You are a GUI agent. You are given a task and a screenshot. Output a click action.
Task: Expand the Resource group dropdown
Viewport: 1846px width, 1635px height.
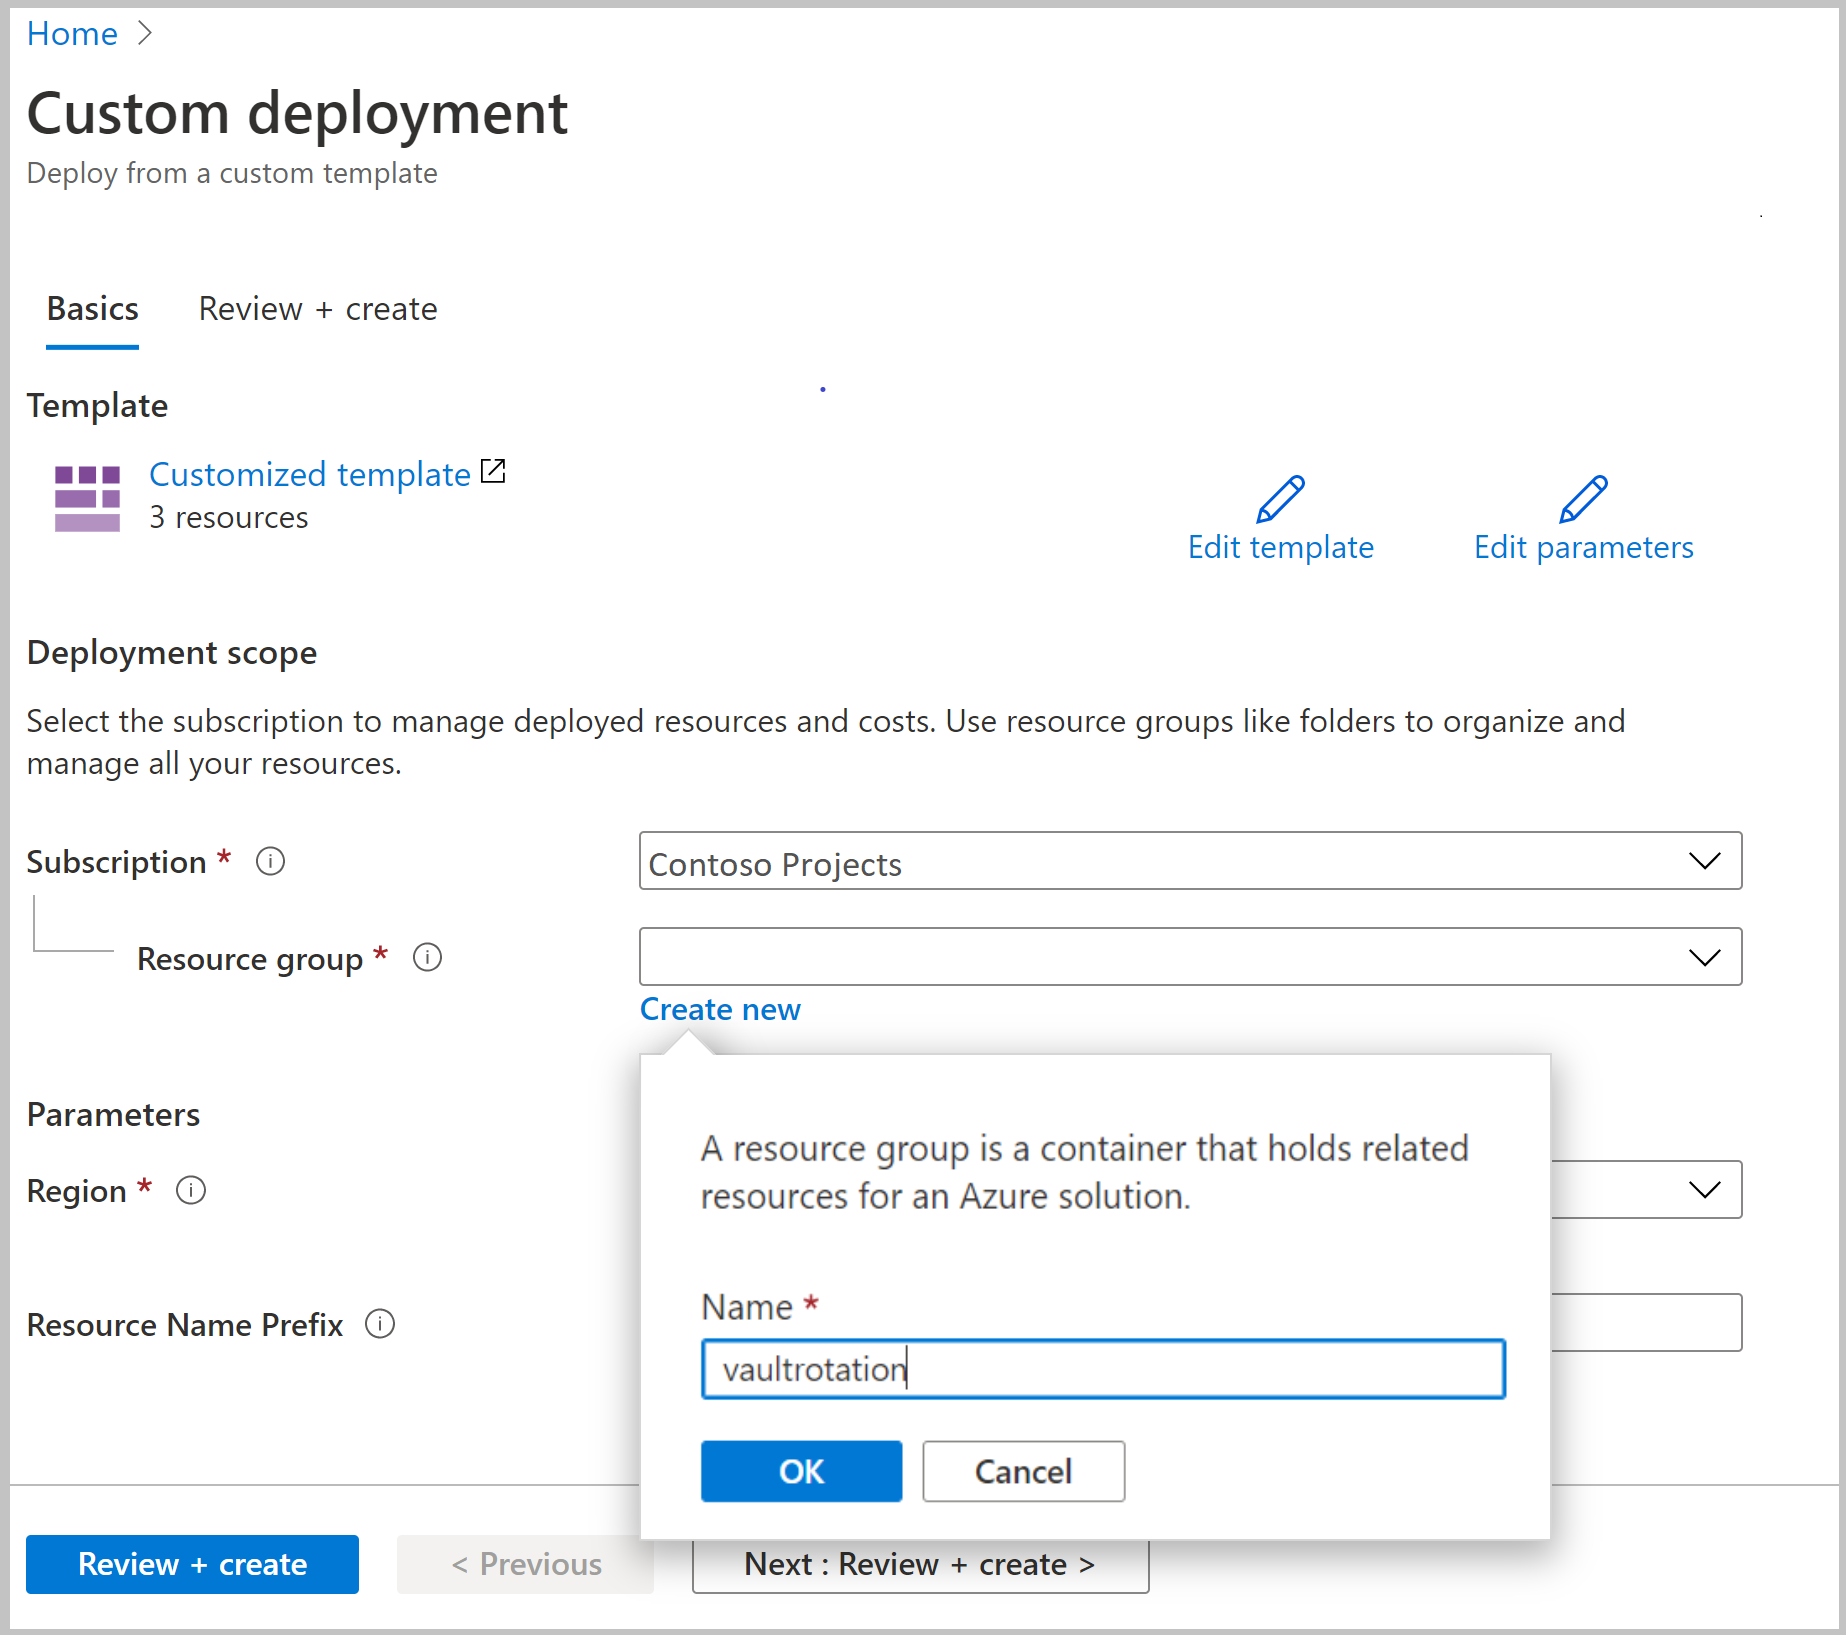[x=1707, y=957]
